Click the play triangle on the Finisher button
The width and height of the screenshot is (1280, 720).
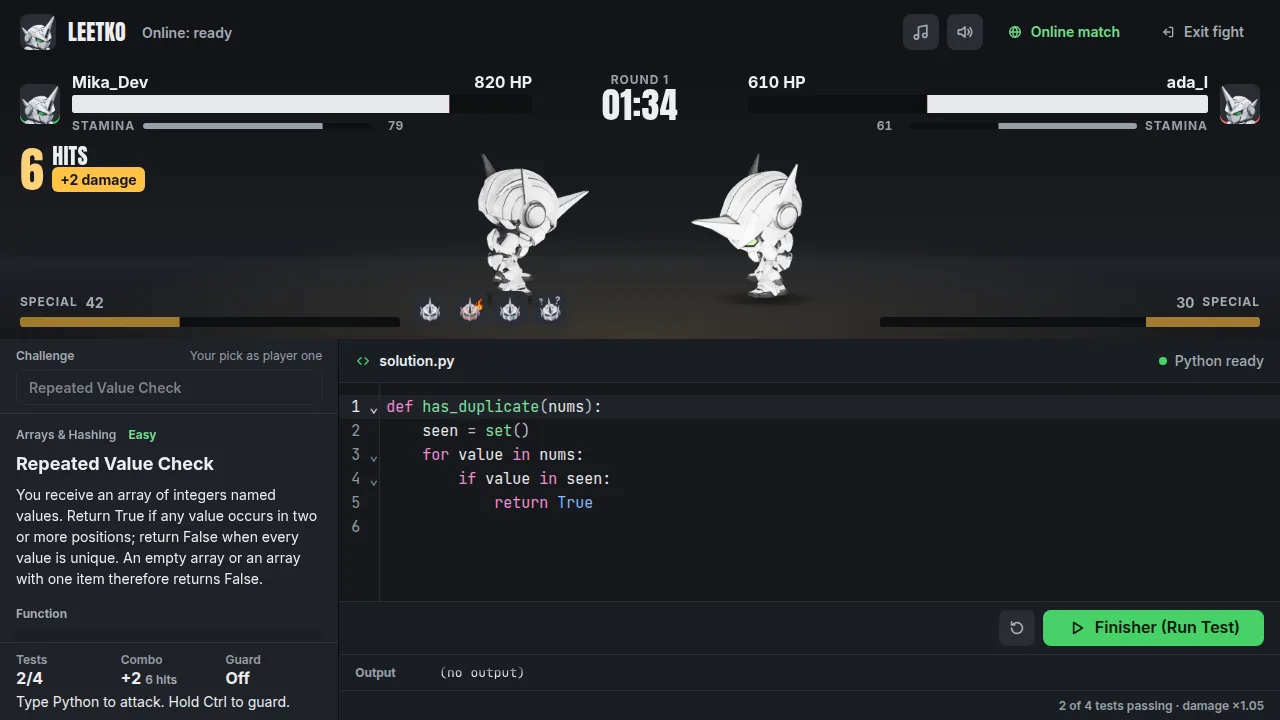coord(1077,628)
